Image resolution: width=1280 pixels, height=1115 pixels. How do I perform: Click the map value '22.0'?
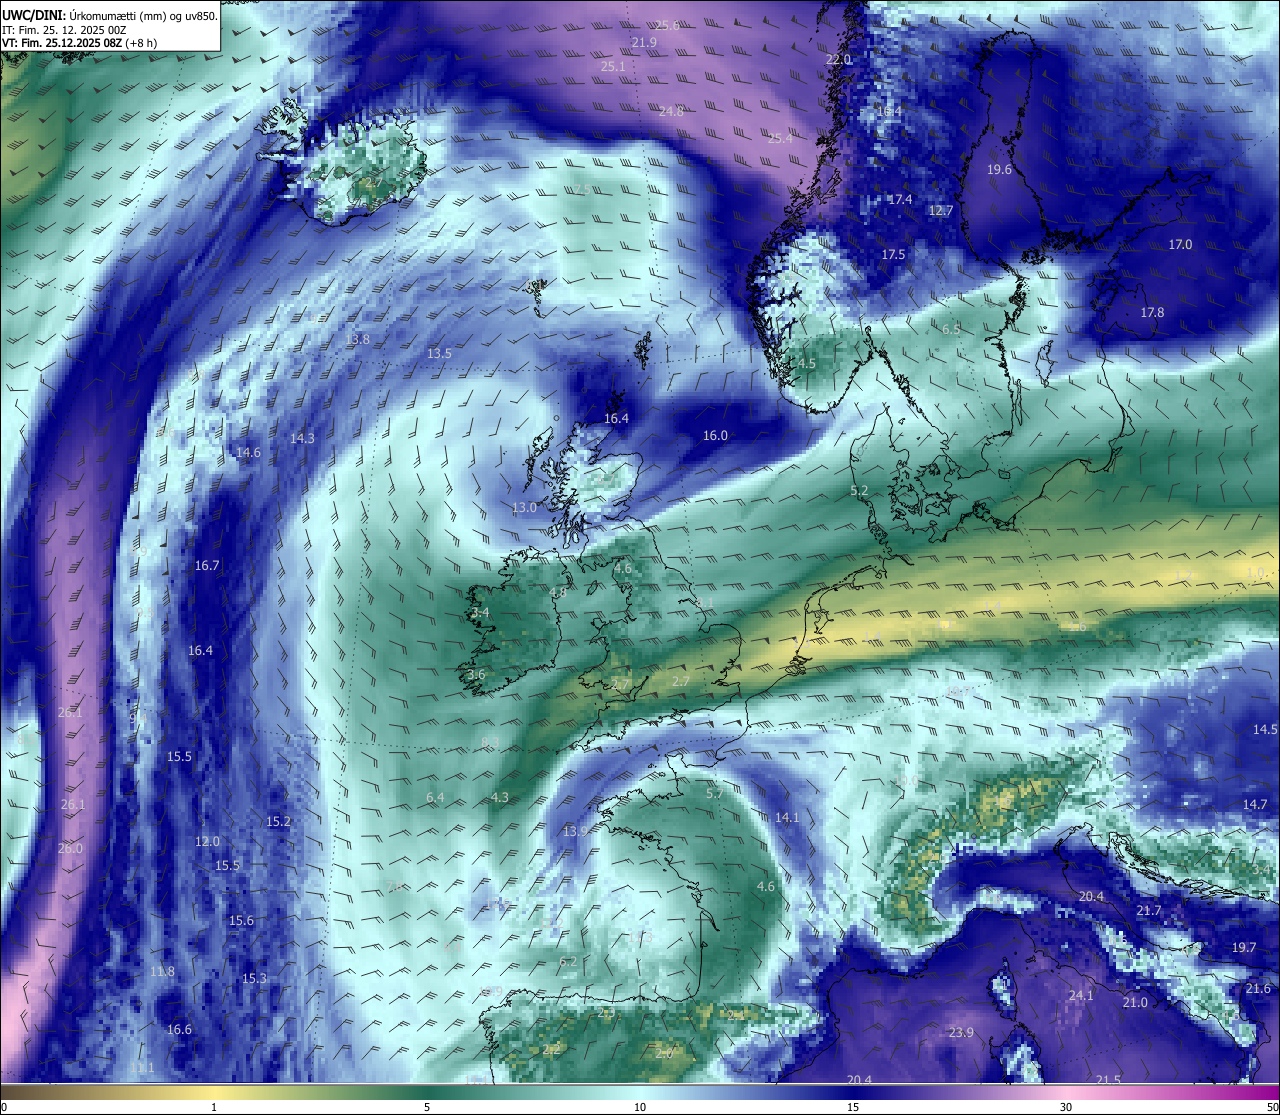[838, 59]
